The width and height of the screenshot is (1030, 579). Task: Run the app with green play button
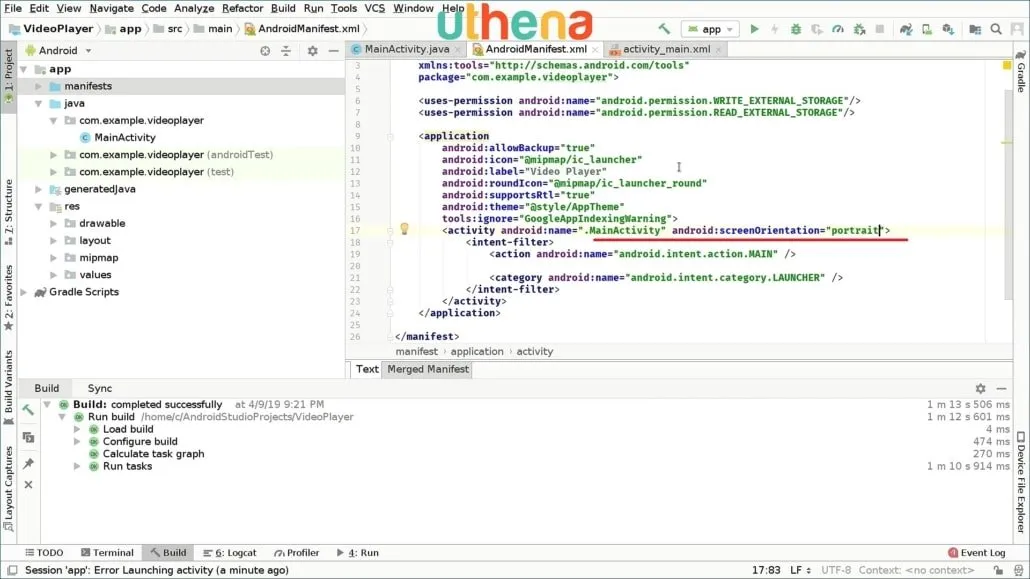[x=754, y=29]
